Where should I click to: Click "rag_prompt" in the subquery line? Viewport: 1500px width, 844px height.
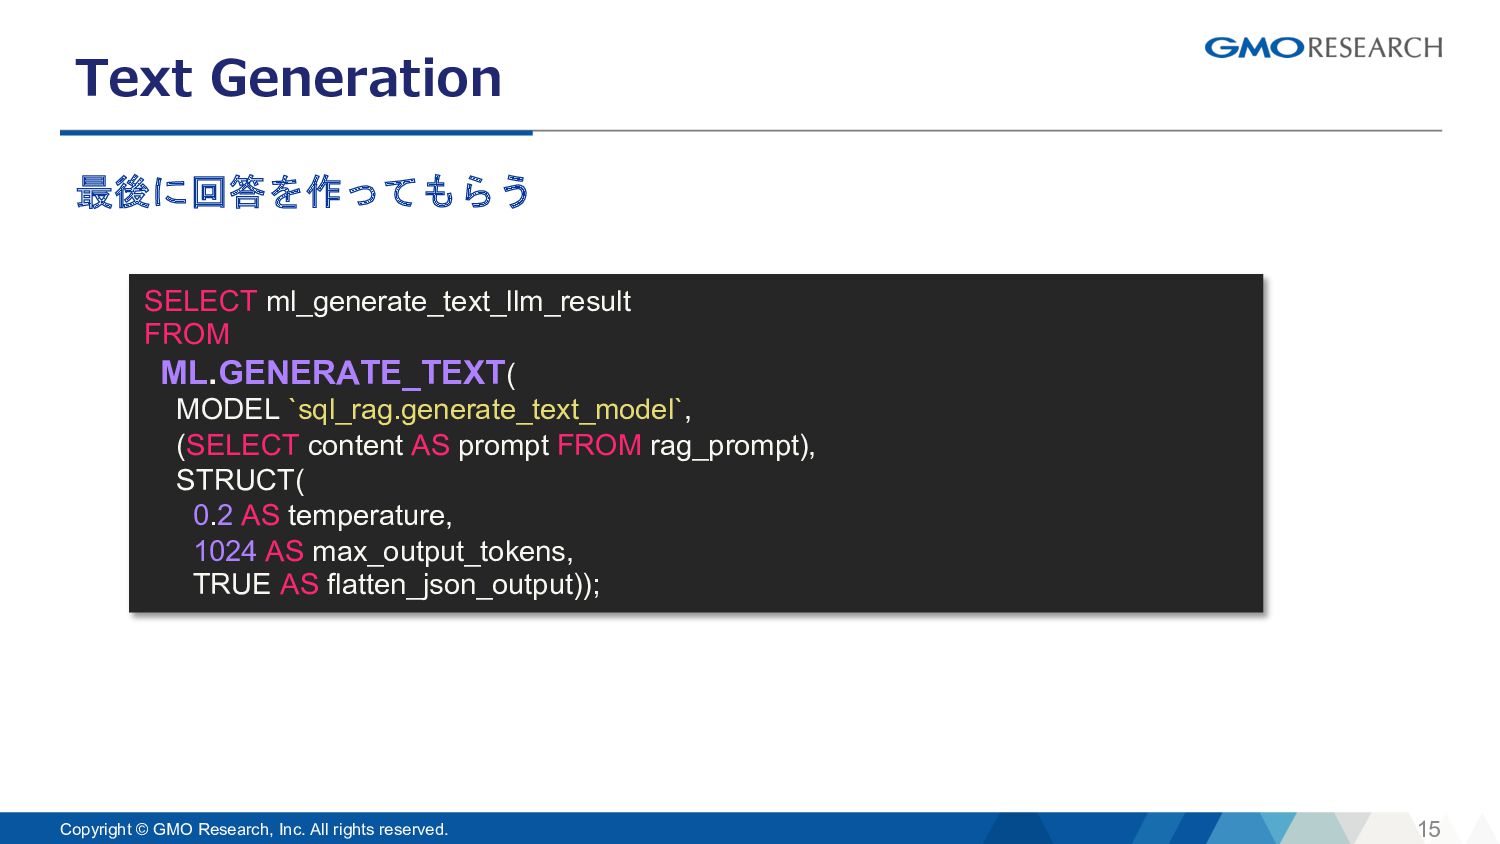click(725, 446)
